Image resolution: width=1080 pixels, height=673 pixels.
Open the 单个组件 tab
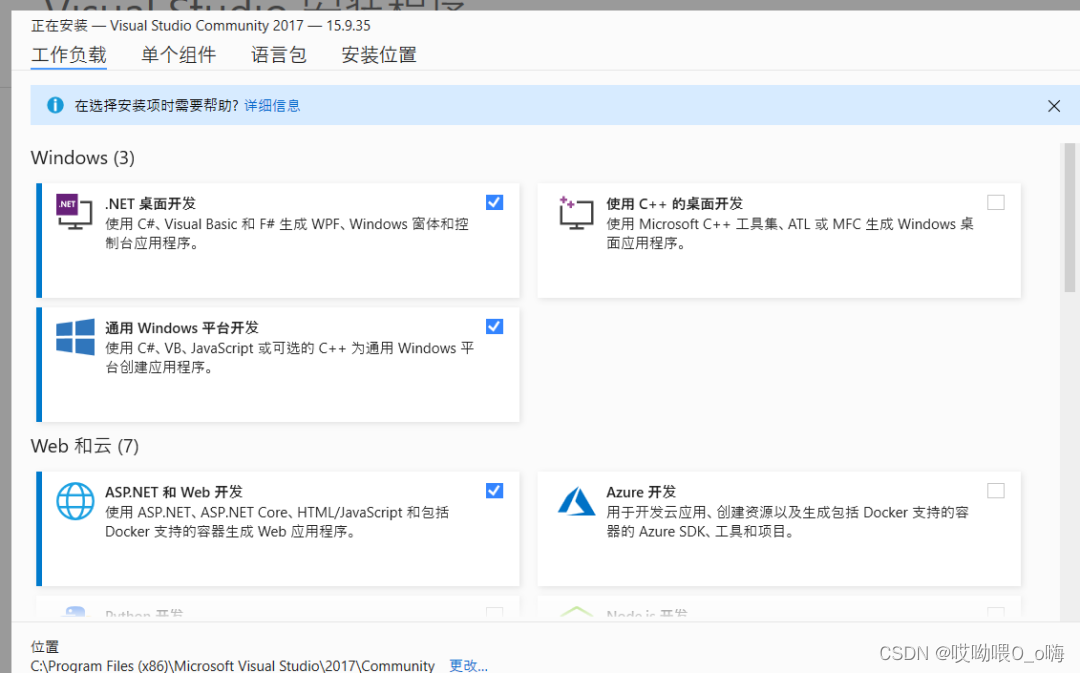point(178,55)
